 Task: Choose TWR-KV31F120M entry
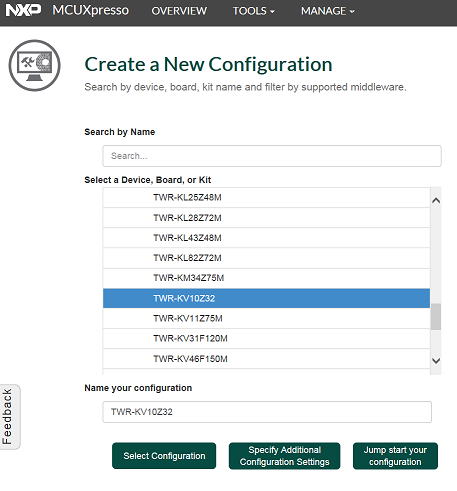[x=266, y=339]
